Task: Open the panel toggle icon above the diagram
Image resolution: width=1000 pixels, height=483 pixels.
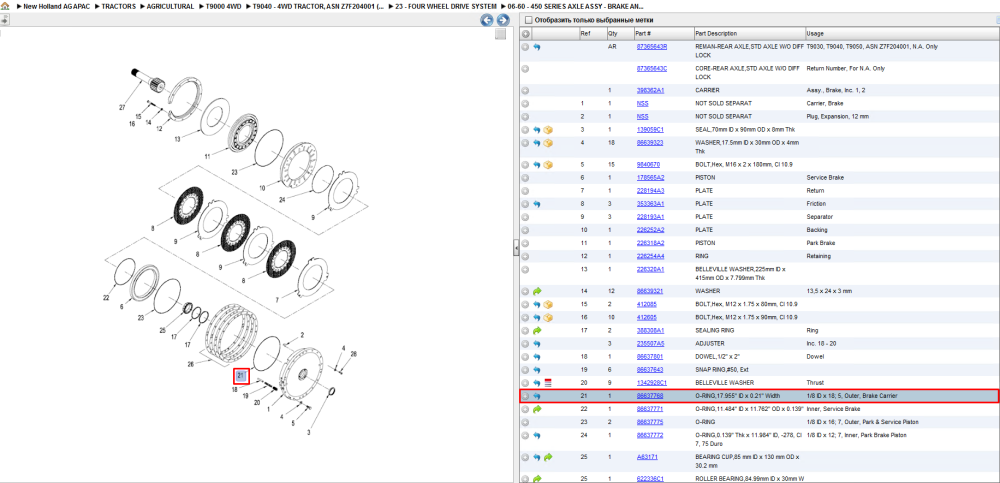Action: click(4, 20)
